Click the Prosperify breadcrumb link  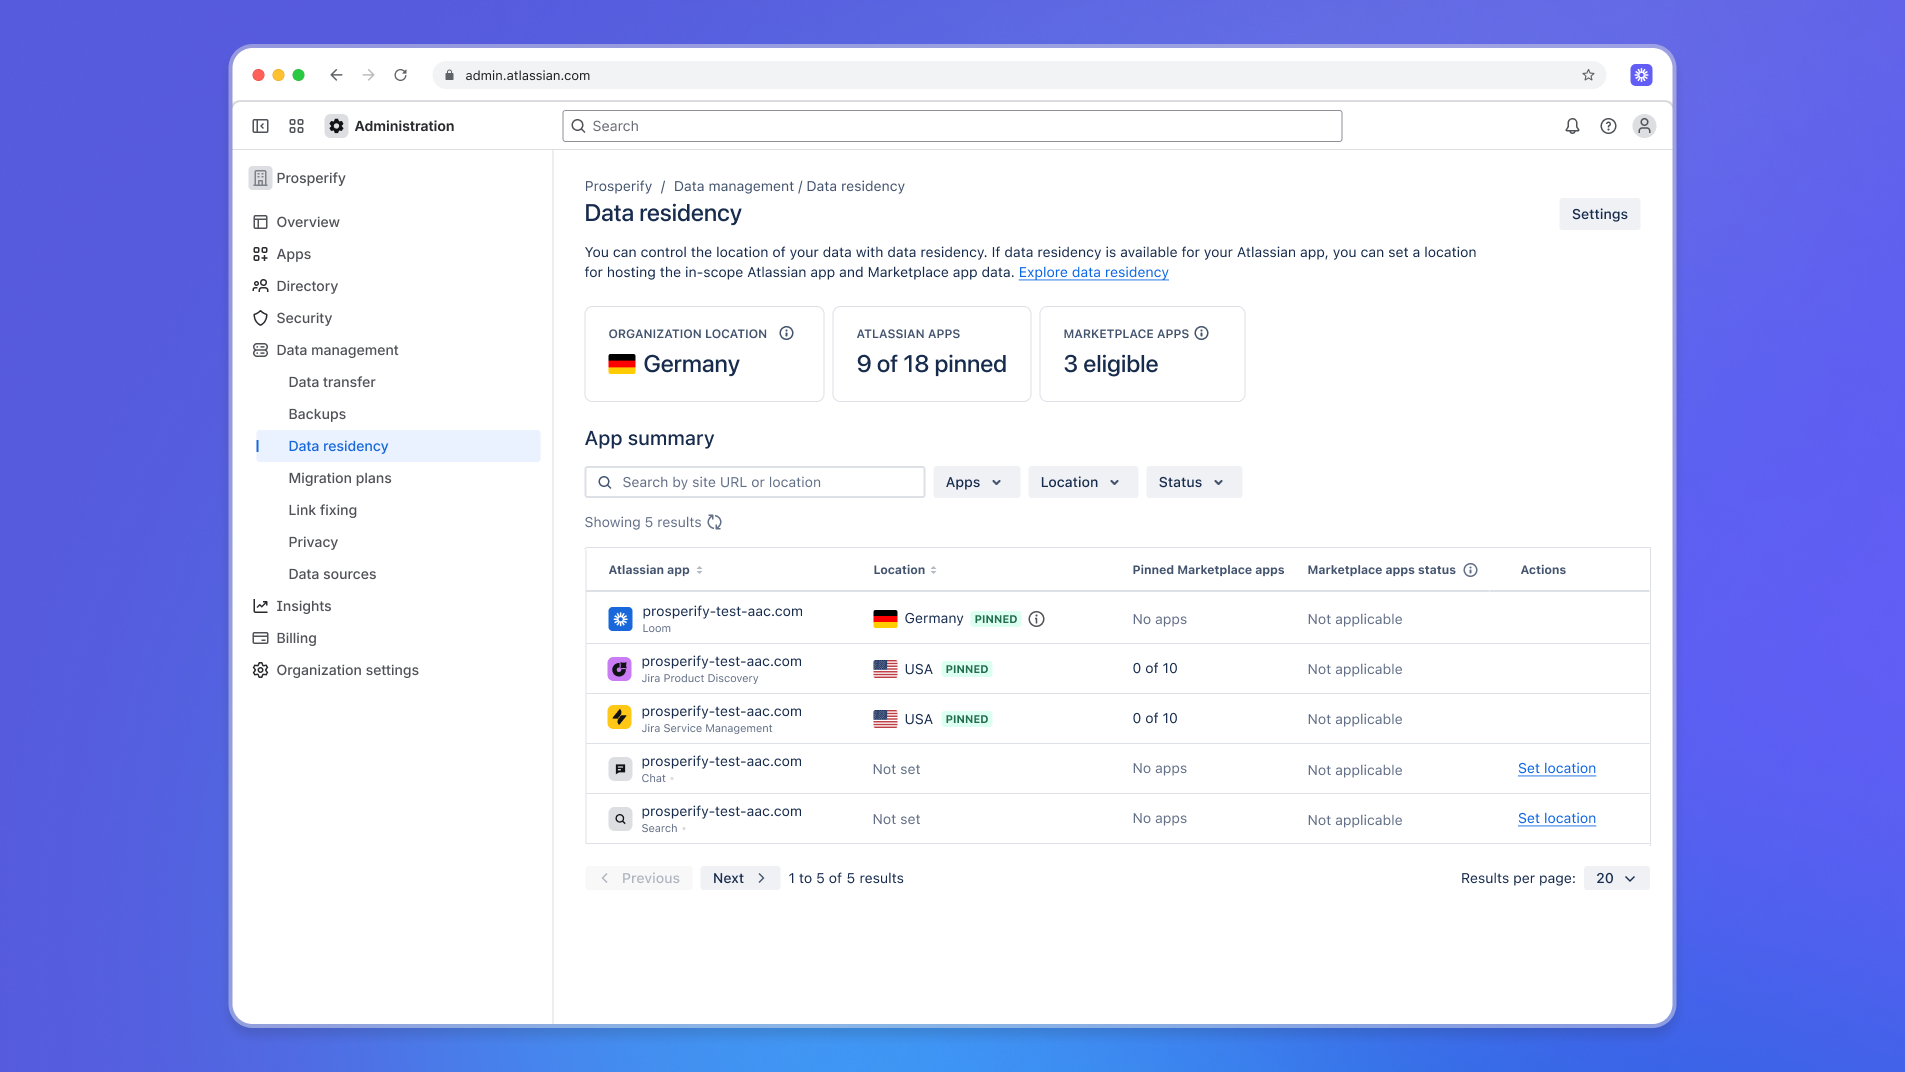pyautogui.click(x=618, y=186)
